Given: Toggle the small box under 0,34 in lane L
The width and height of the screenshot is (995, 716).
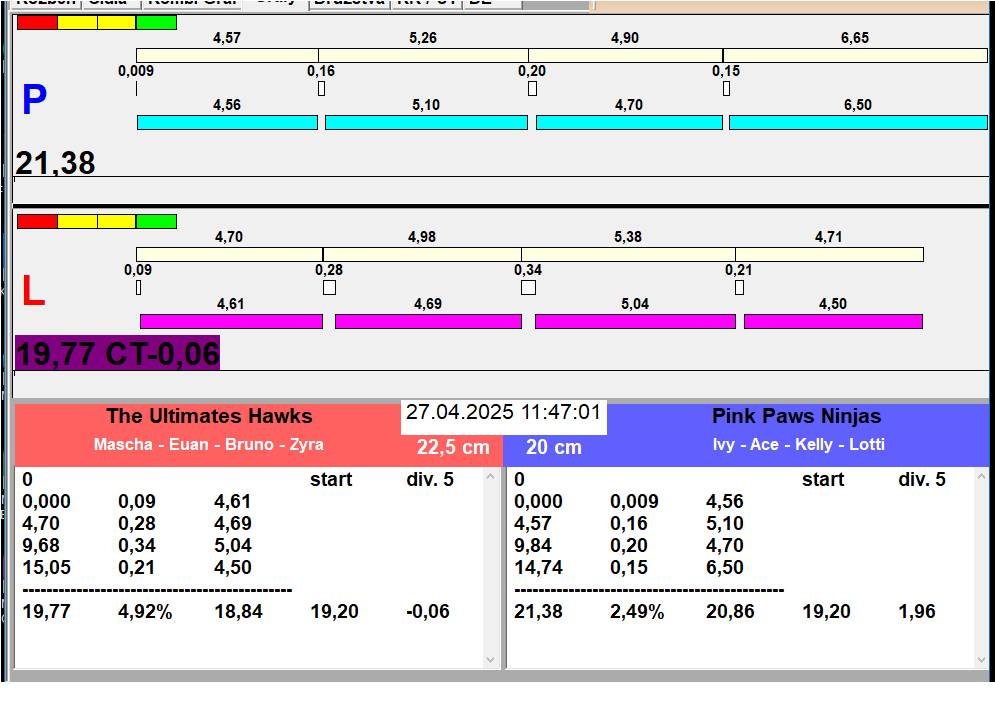Looking at the screenshot, I should click(x=528, y=288).
